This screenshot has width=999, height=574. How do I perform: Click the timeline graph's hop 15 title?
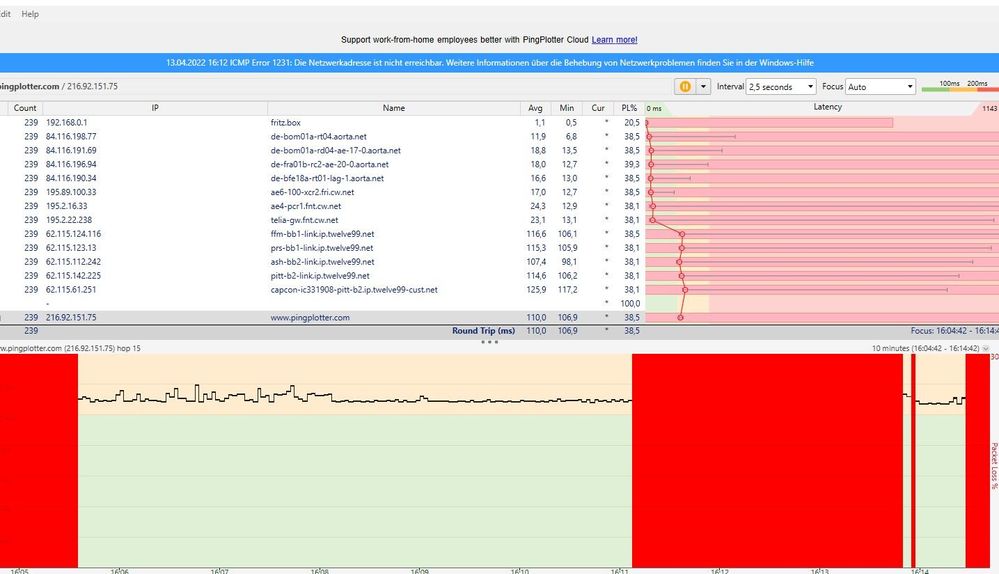click(70, 348)
